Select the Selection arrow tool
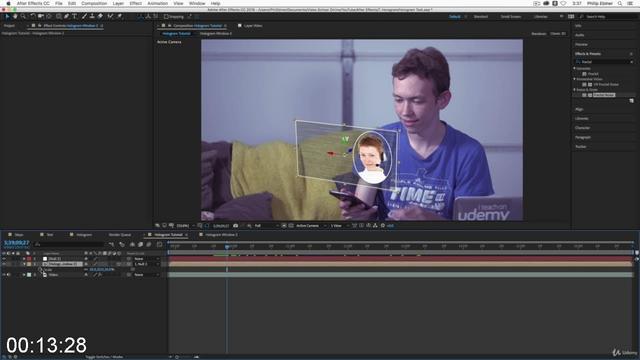This screenshot has height=360, width=640. tap(7, 16)
